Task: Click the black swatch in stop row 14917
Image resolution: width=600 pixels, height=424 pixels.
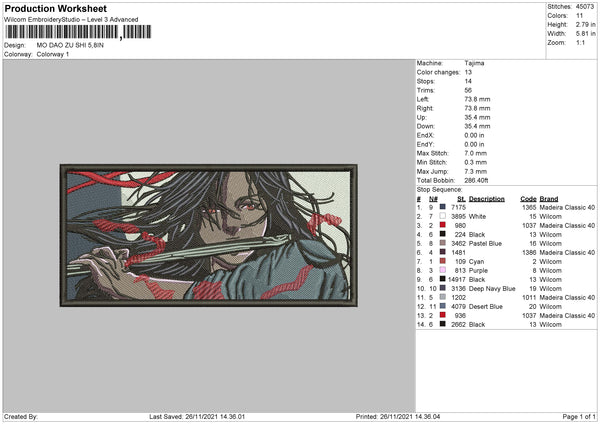Action: point(442,279)
